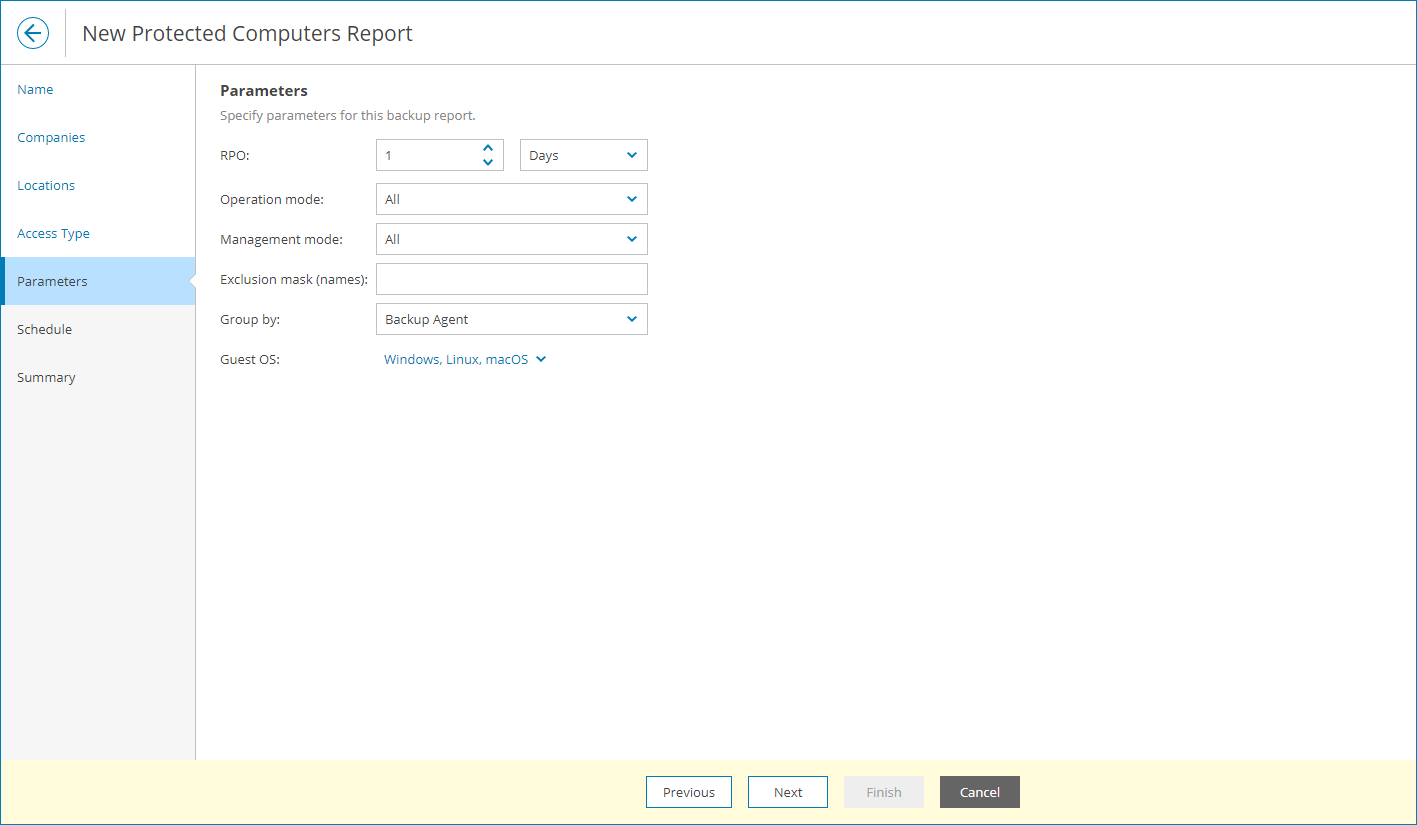Click the back arrow to exit the wizard
Image resolution: width=1417 pixels, height=825 pixels.
[x=33, y=32]
